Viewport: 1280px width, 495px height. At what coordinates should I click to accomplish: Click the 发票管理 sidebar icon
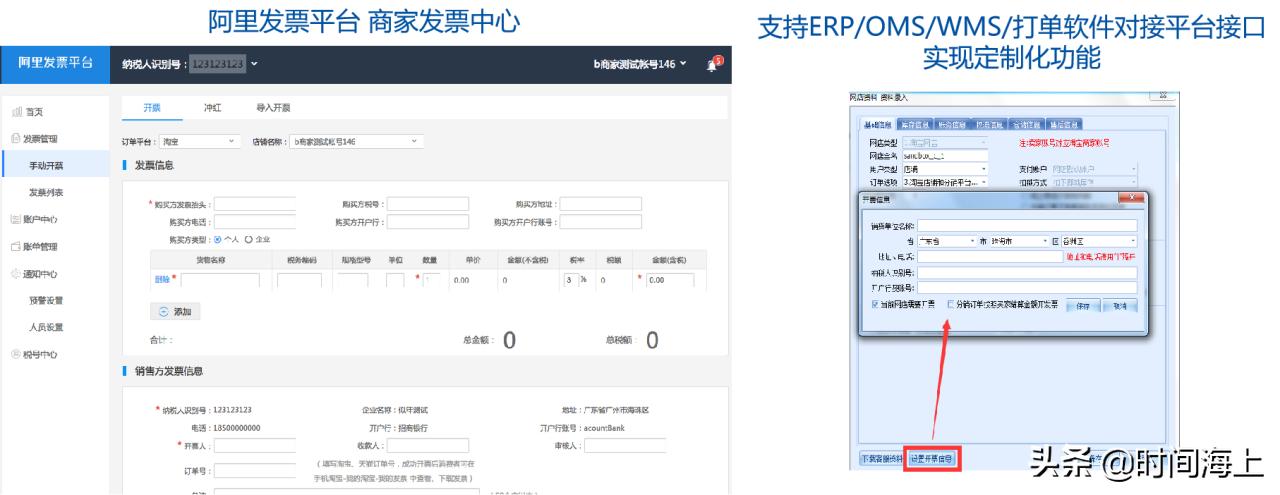tap(15, 138)
